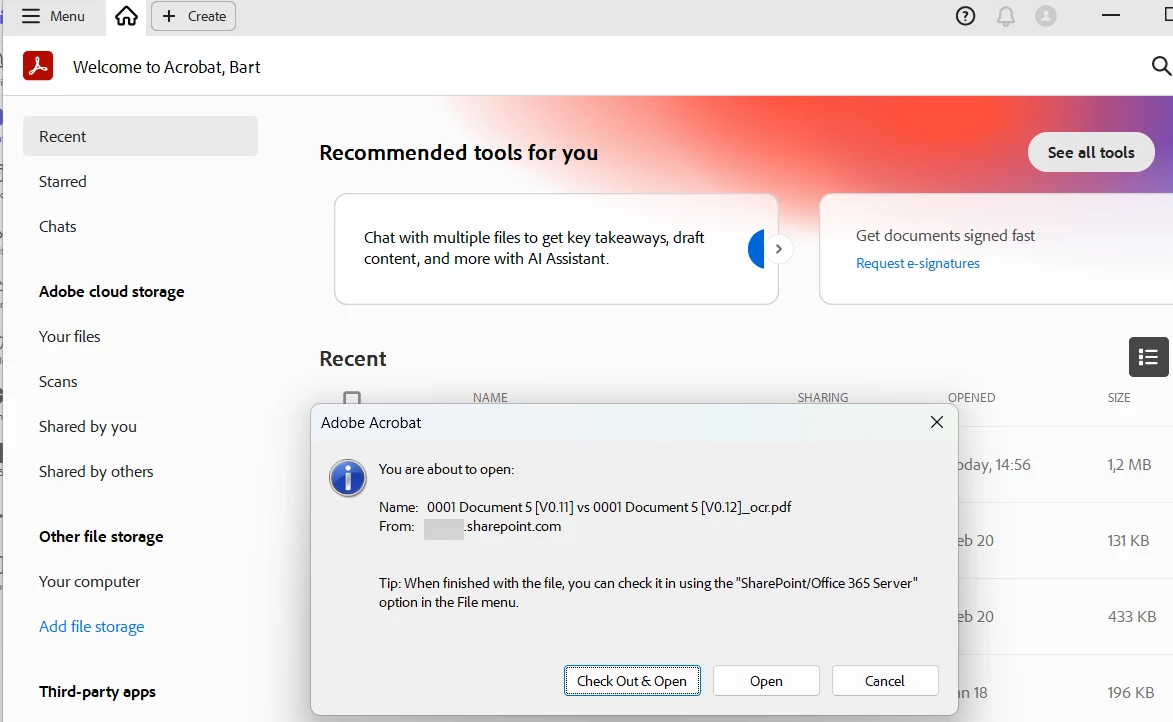1173x722 pixels.
Task: Click the next arrow on tool carousel
Action: click(779, 249)
